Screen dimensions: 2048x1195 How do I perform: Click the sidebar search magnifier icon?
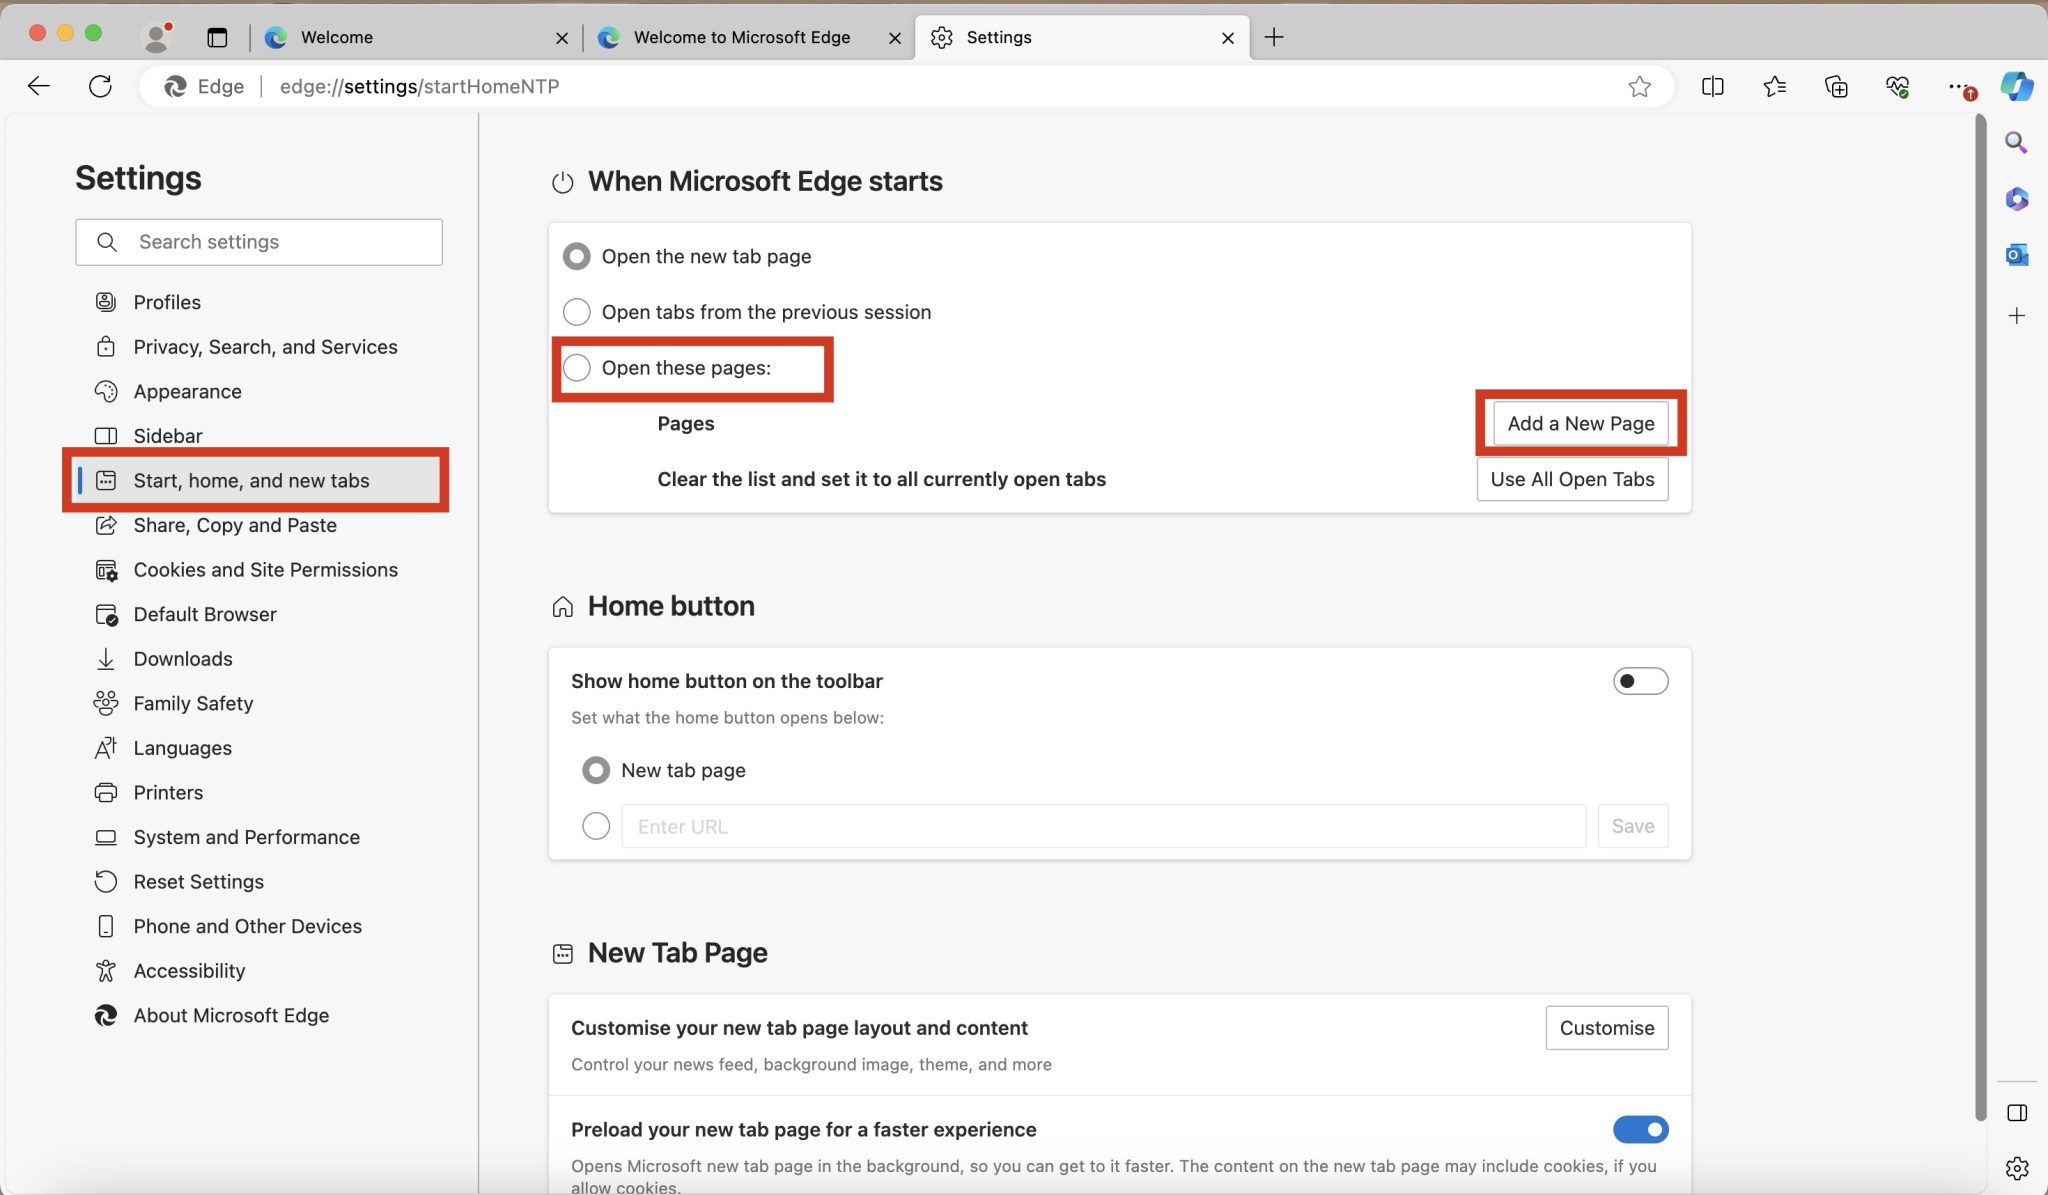2016,143
